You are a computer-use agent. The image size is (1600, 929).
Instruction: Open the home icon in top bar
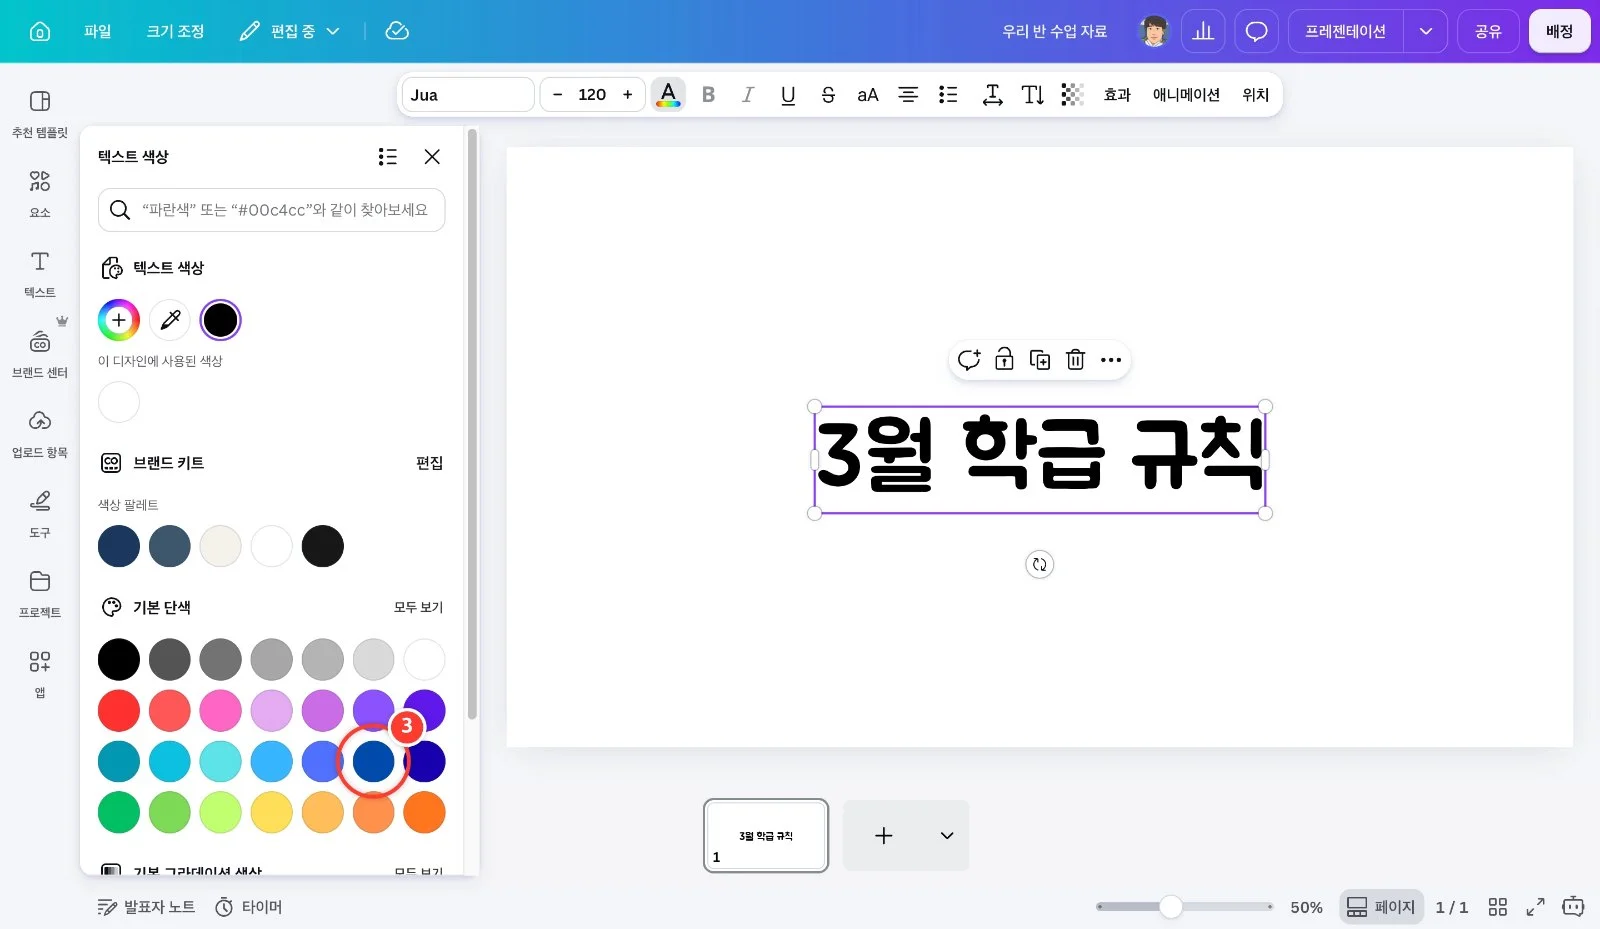[x=40, y=31]
